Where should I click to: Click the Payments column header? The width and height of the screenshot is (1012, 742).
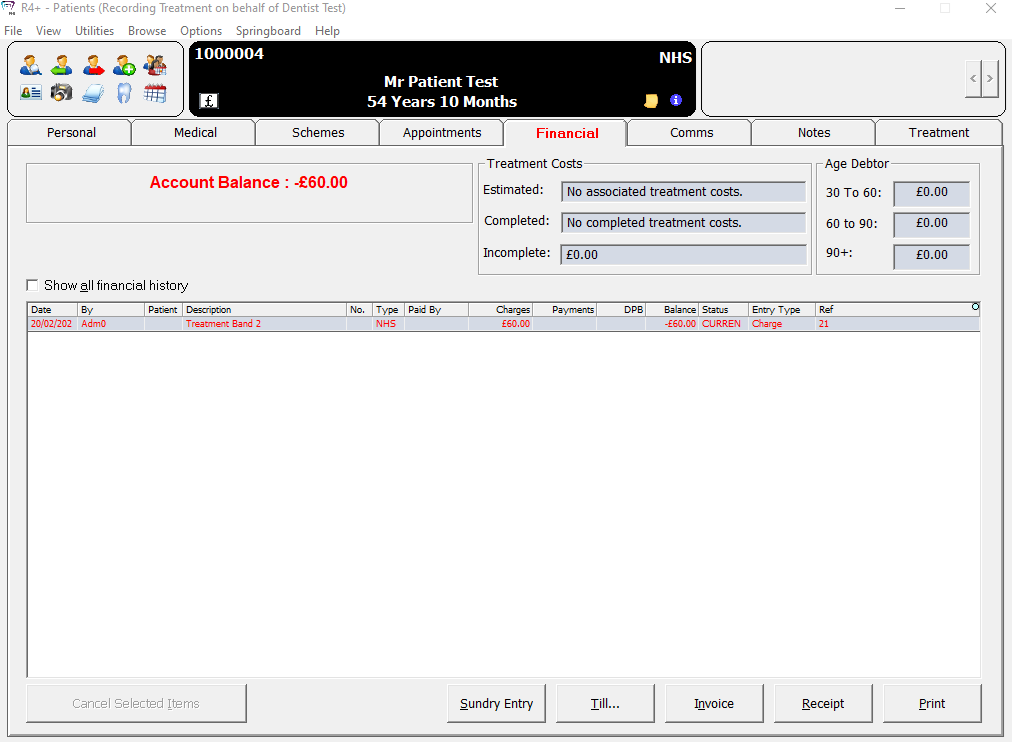tap(565, 310)
